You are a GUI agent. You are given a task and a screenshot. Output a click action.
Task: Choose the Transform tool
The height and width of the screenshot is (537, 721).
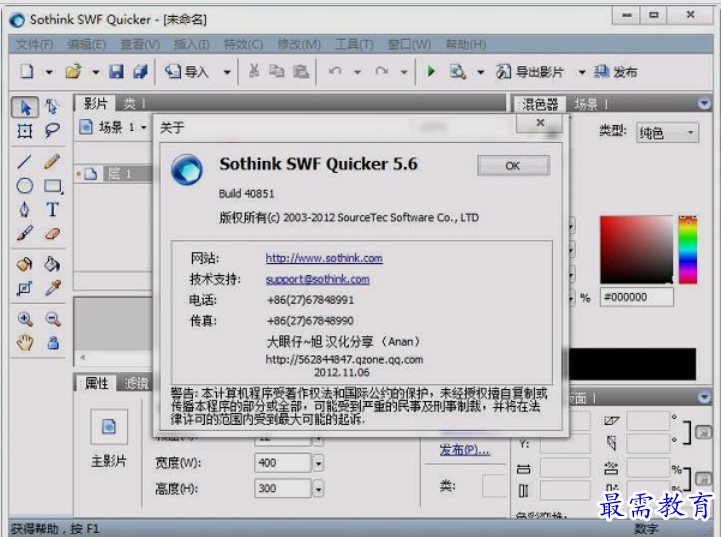(x=25, y=131)
